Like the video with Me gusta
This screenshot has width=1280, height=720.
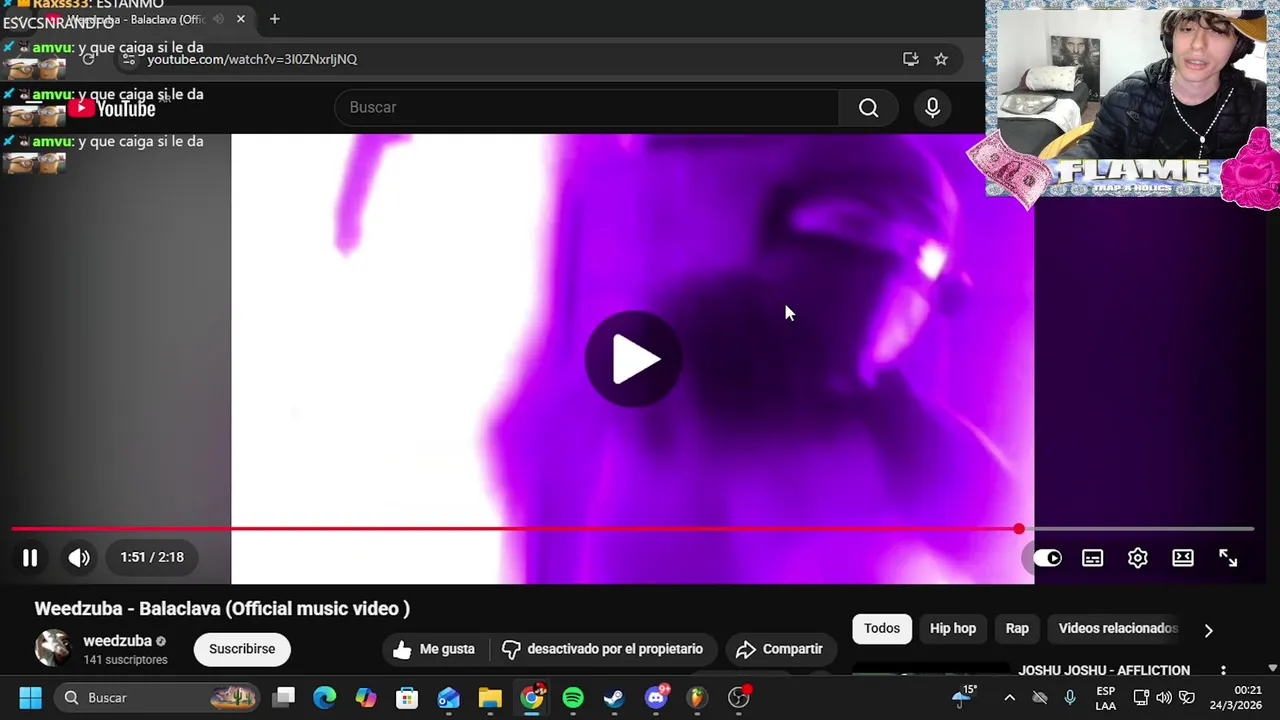tap(434, 649)
